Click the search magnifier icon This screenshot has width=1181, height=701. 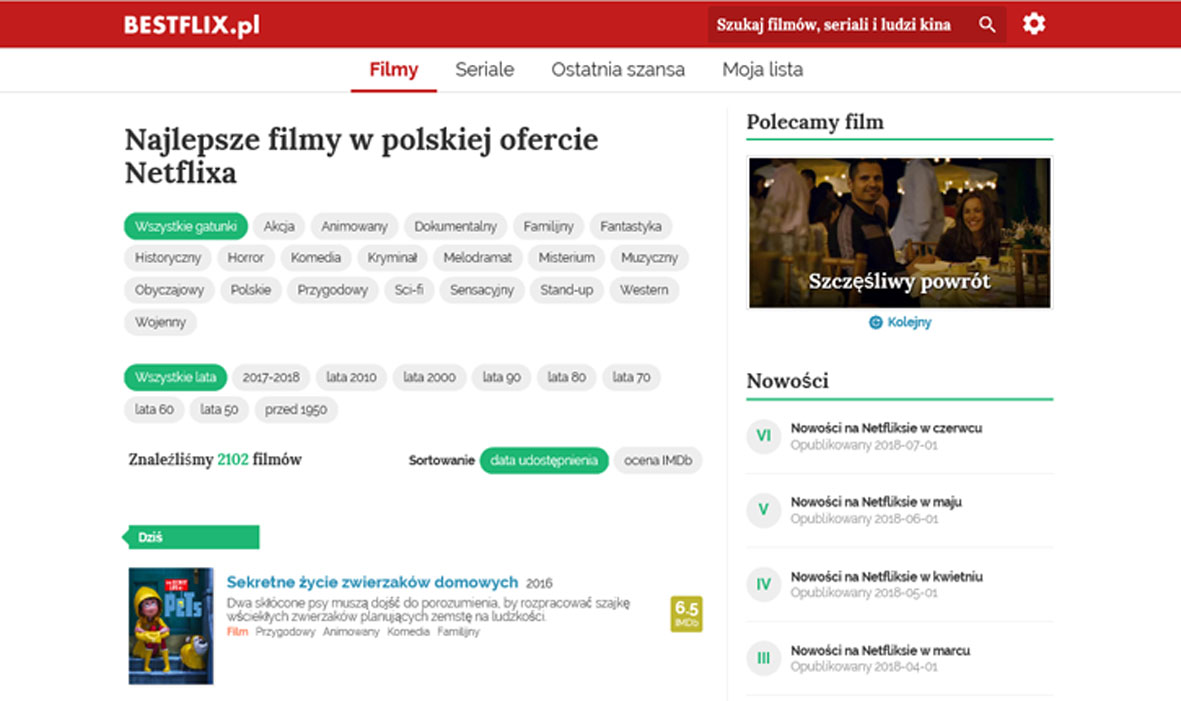pyautogui.click(x=987, y=25)
